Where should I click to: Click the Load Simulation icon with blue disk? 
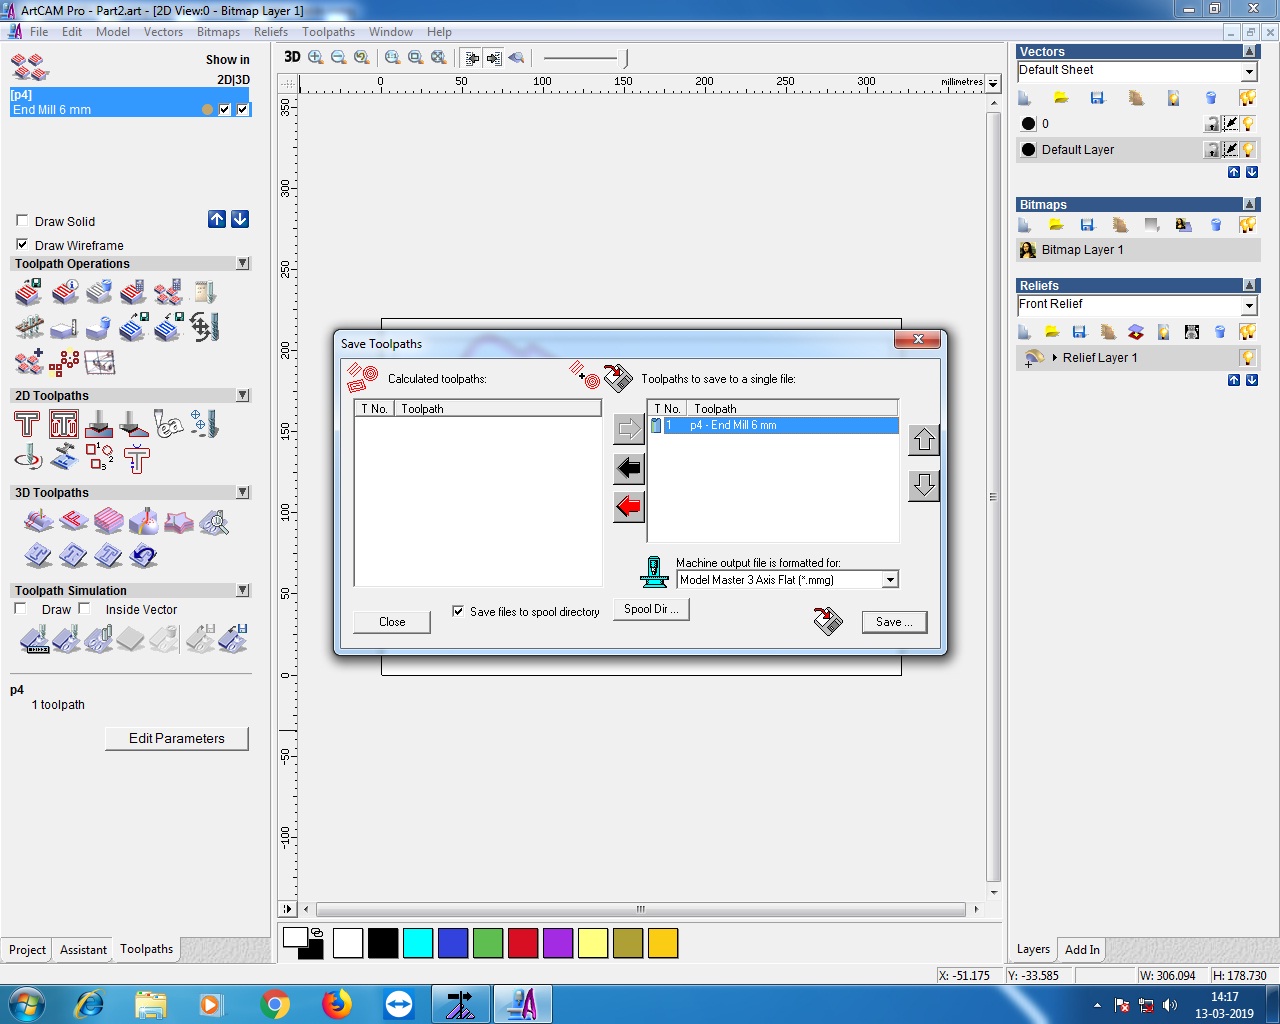click(x=233, y=639)
